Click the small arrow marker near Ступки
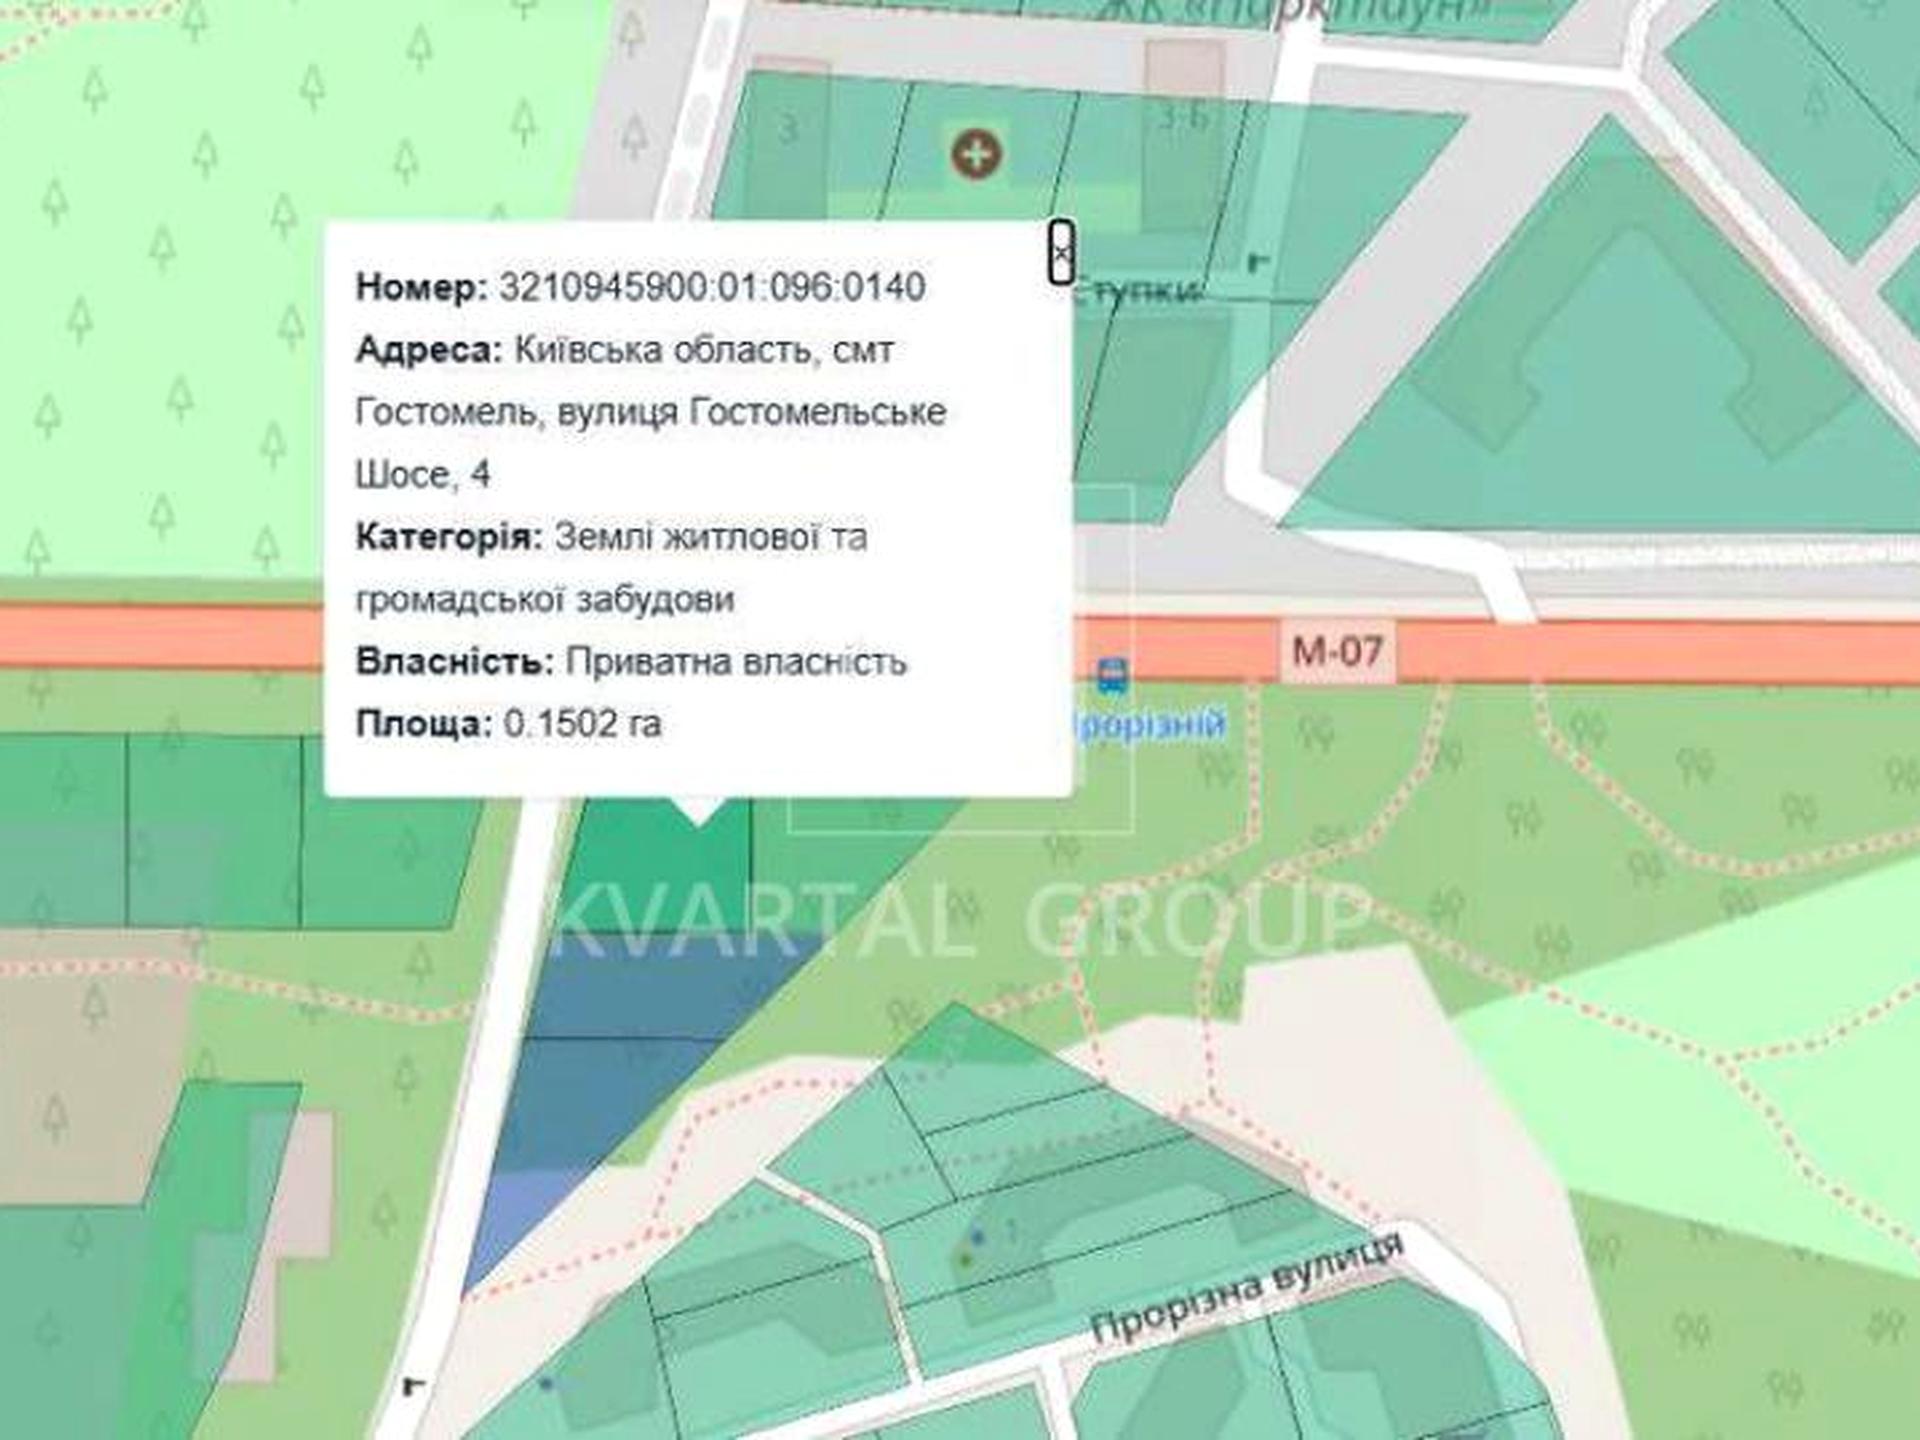This screenshot has height=1440, width=1920. (1257, 263)
